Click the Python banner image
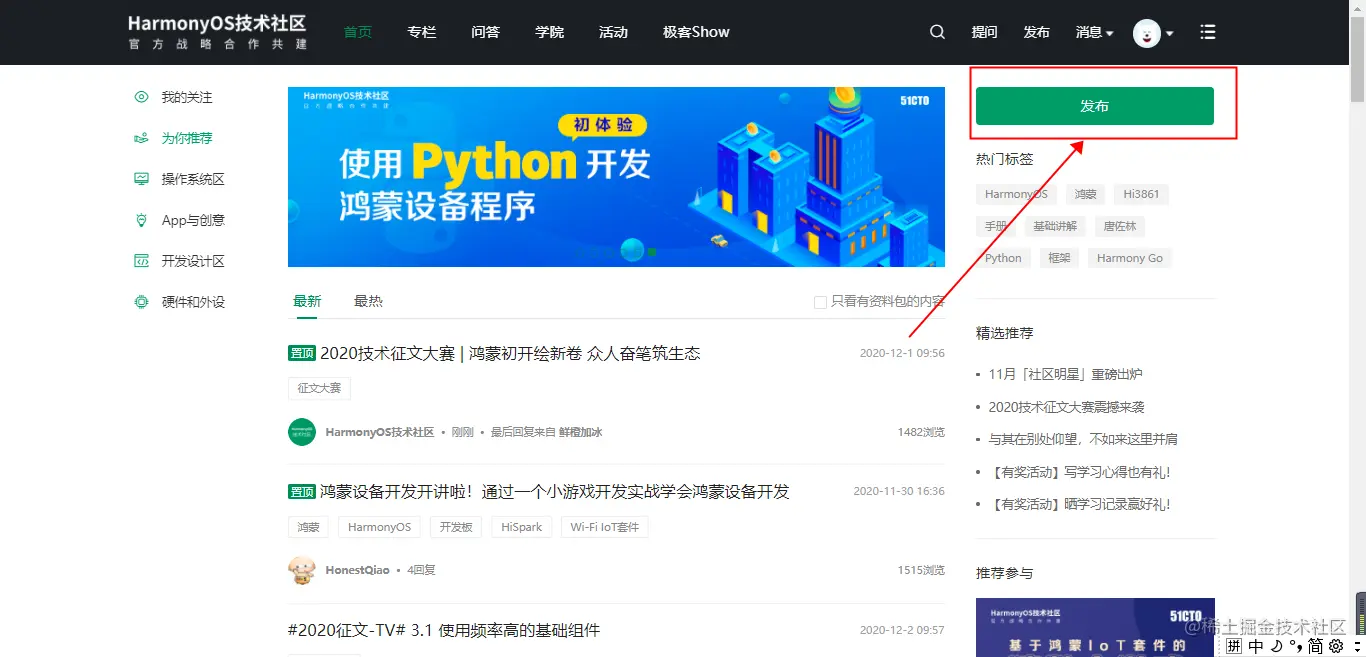Image resolution: width=1366 pixels, height=657 pixels. pos(616,177)
